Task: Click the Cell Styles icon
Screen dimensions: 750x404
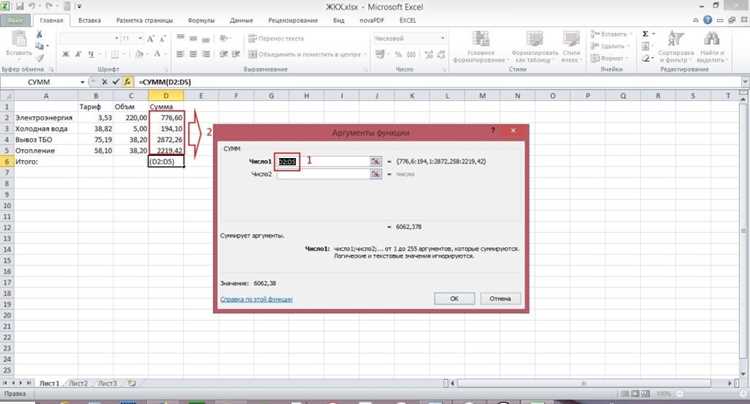Action: tap(571, 39)
